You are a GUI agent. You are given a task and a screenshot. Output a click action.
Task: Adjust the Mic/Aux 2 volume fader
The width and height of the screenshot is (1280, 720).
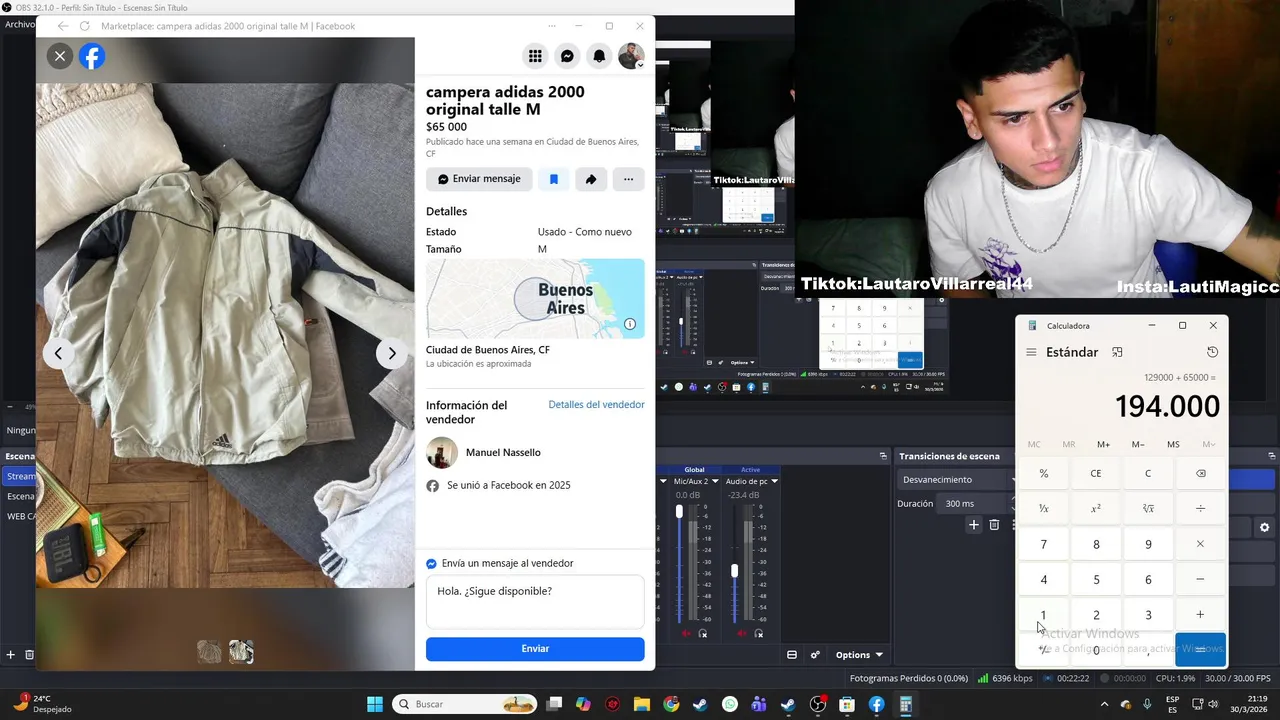(x=680, y=512)
